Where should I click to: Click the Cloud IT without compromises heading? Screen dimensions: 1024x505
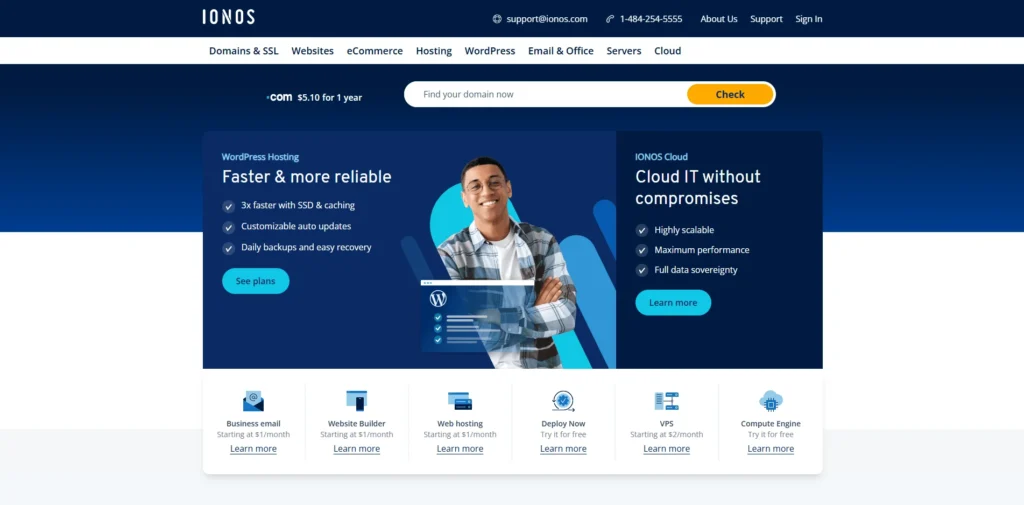click(698, 187)
